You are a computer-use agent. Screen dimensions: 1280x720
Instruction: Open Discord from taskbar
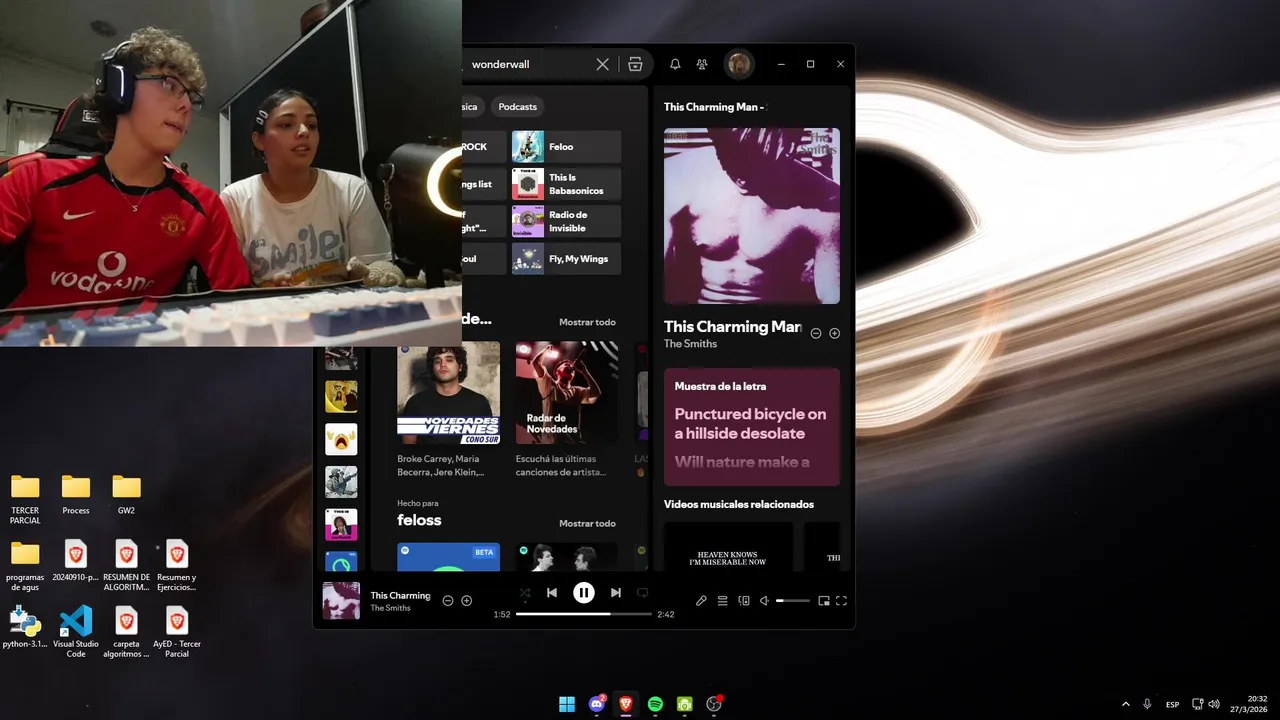[x=597, y=704]
